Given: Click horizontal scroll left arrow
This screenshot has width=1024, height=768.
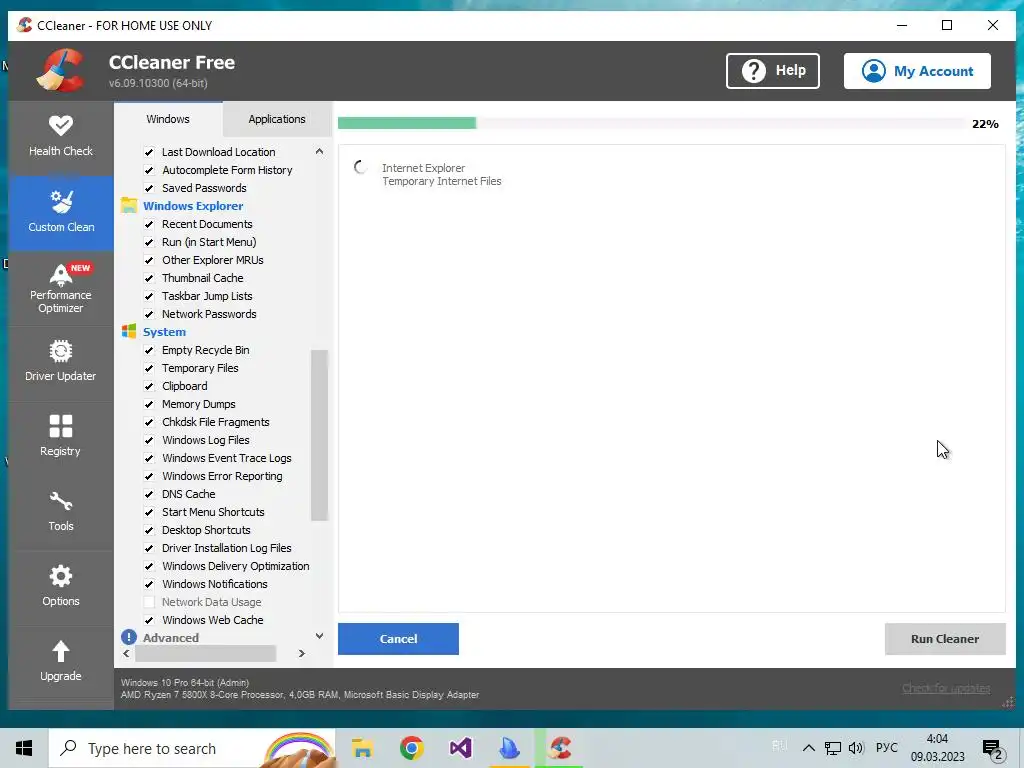Looking at the screenshot, I should click(126, 653).
